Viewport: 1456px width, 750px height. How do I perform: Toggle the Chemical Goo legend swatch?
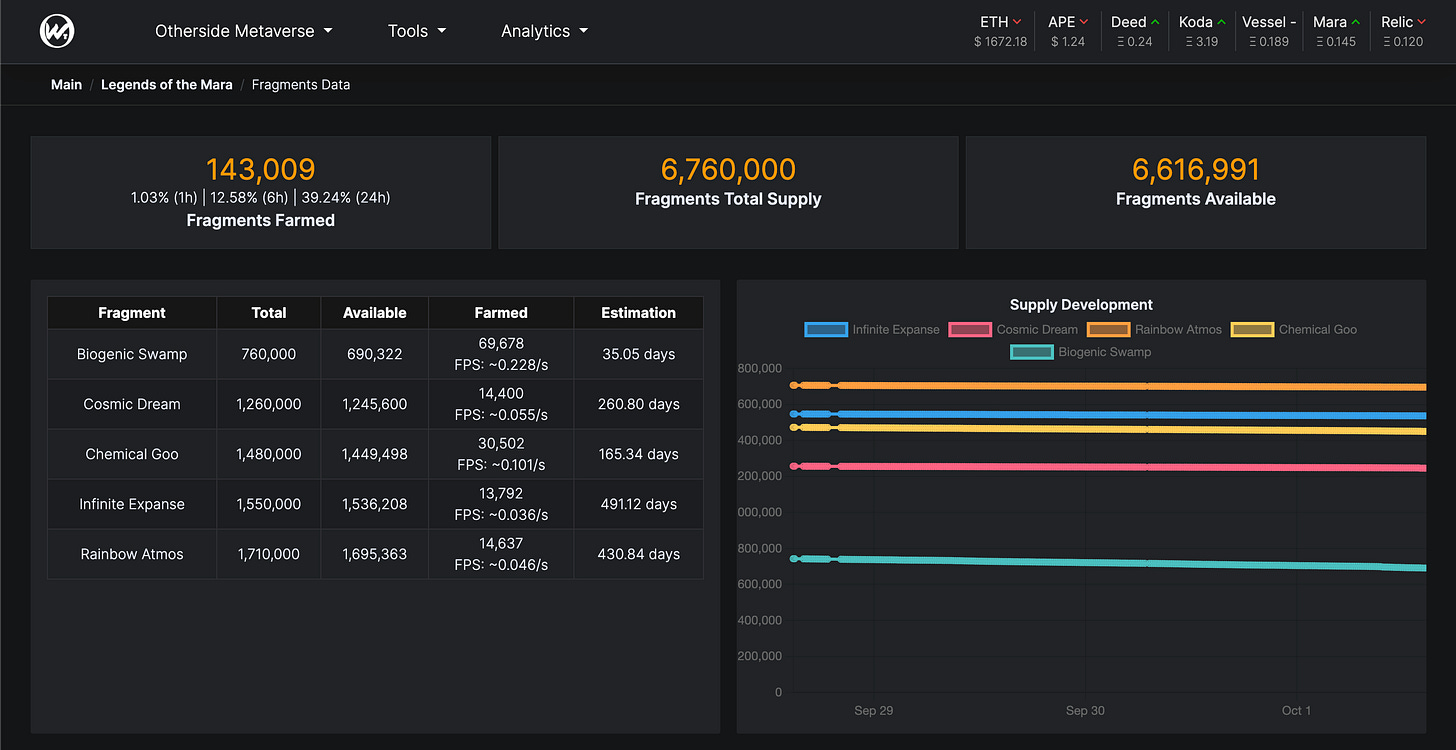click(1252, 329)
